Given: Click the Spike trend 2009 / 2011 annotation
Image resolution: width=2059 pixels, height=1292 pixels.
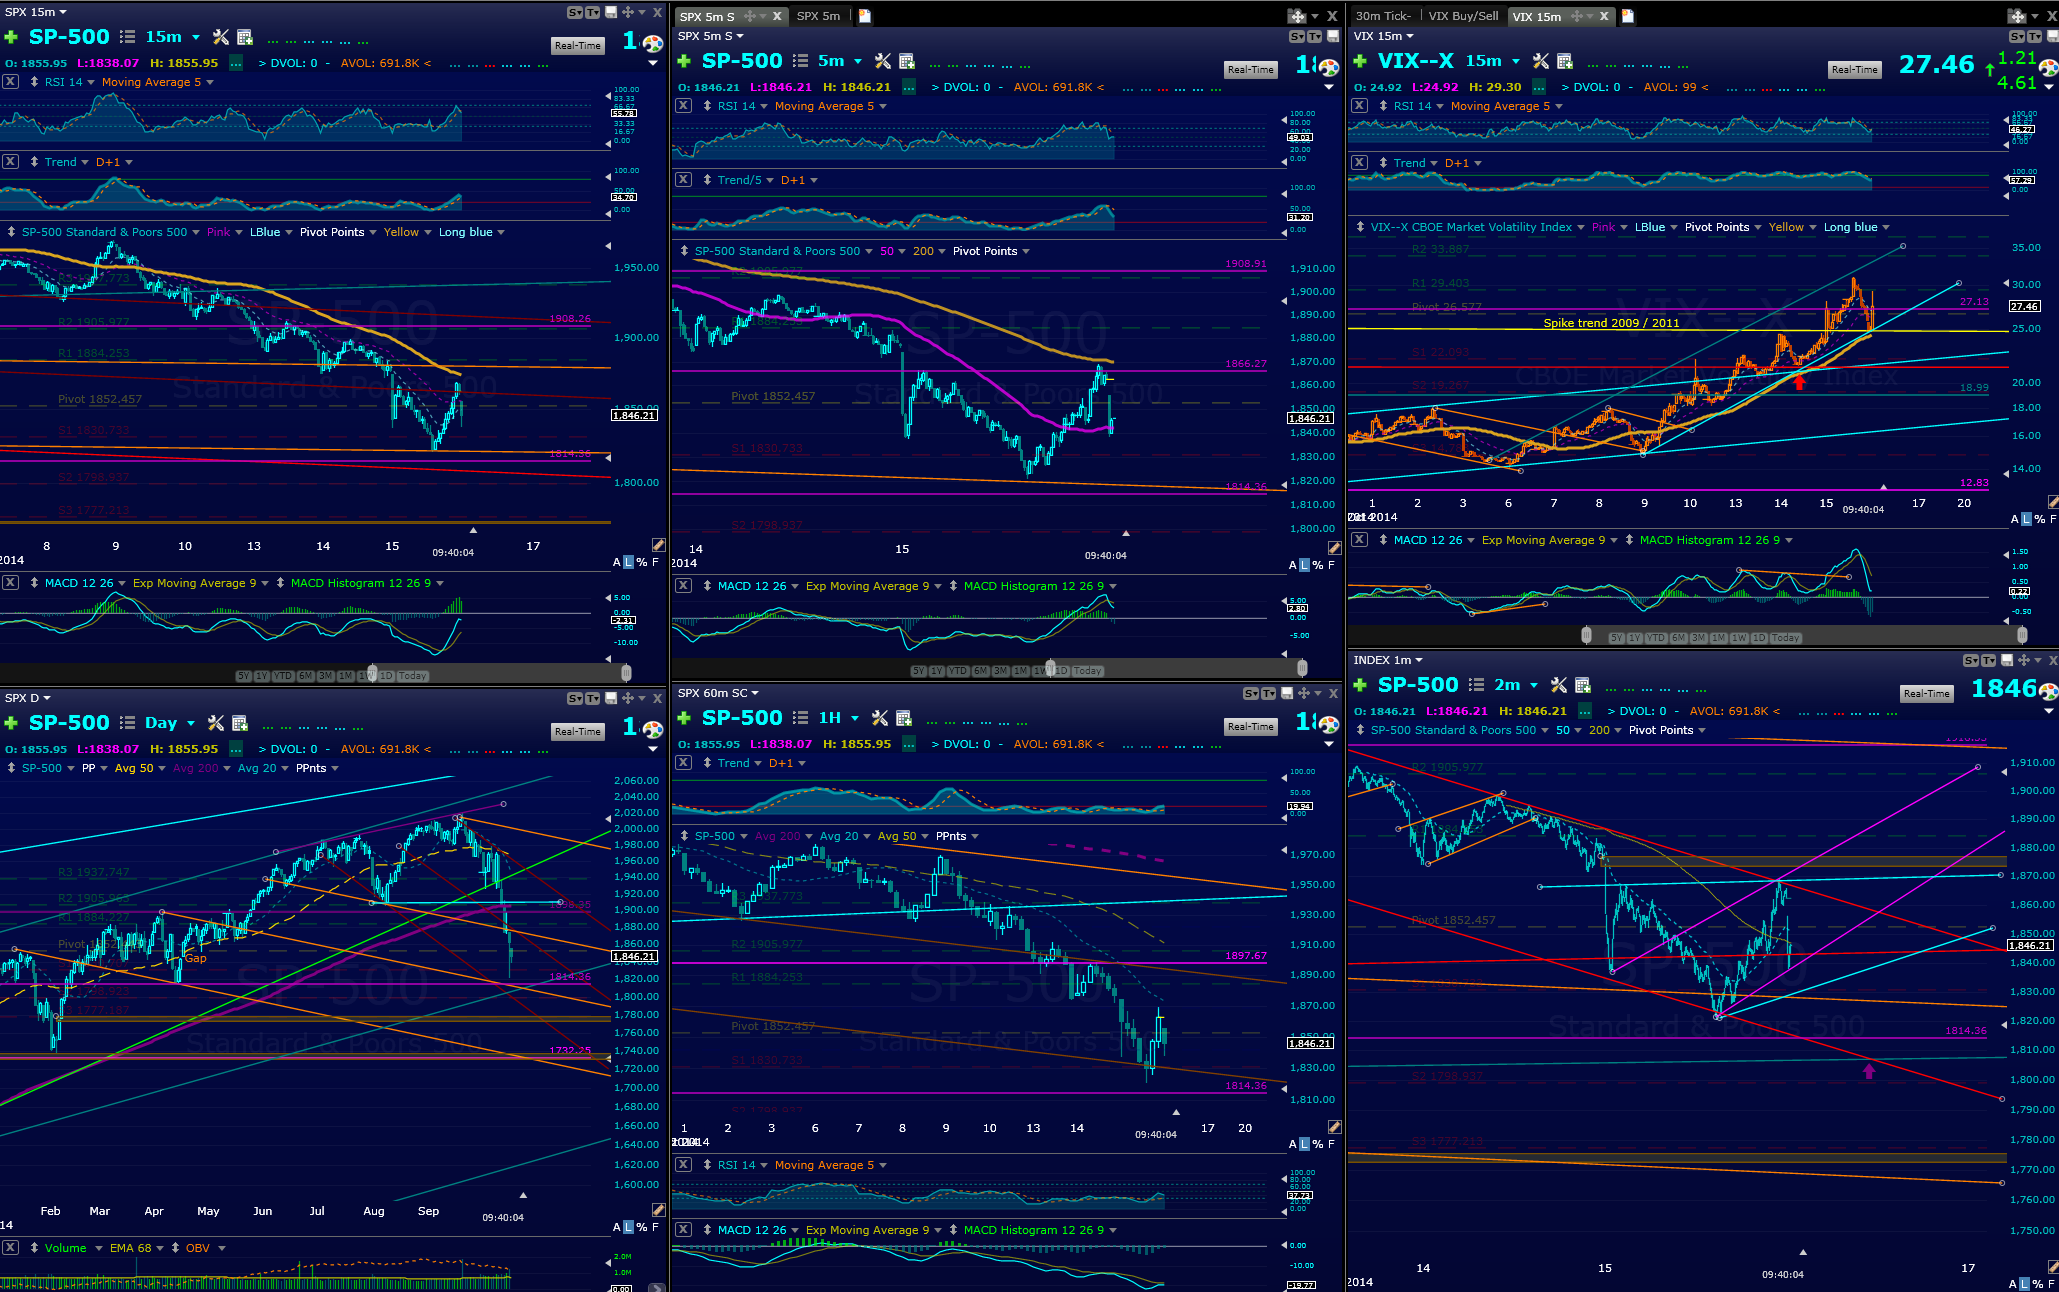Looking at the screenshot, I should tap(1611, 323).
